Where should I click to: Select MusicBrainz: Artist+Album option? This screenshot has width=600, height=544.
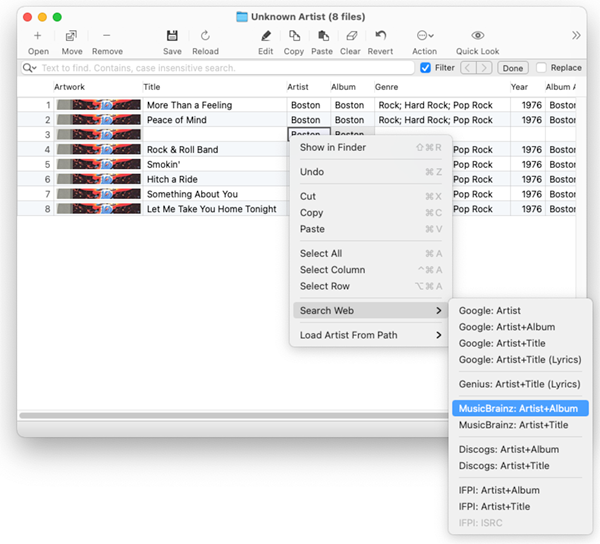[x=520, y=409]
